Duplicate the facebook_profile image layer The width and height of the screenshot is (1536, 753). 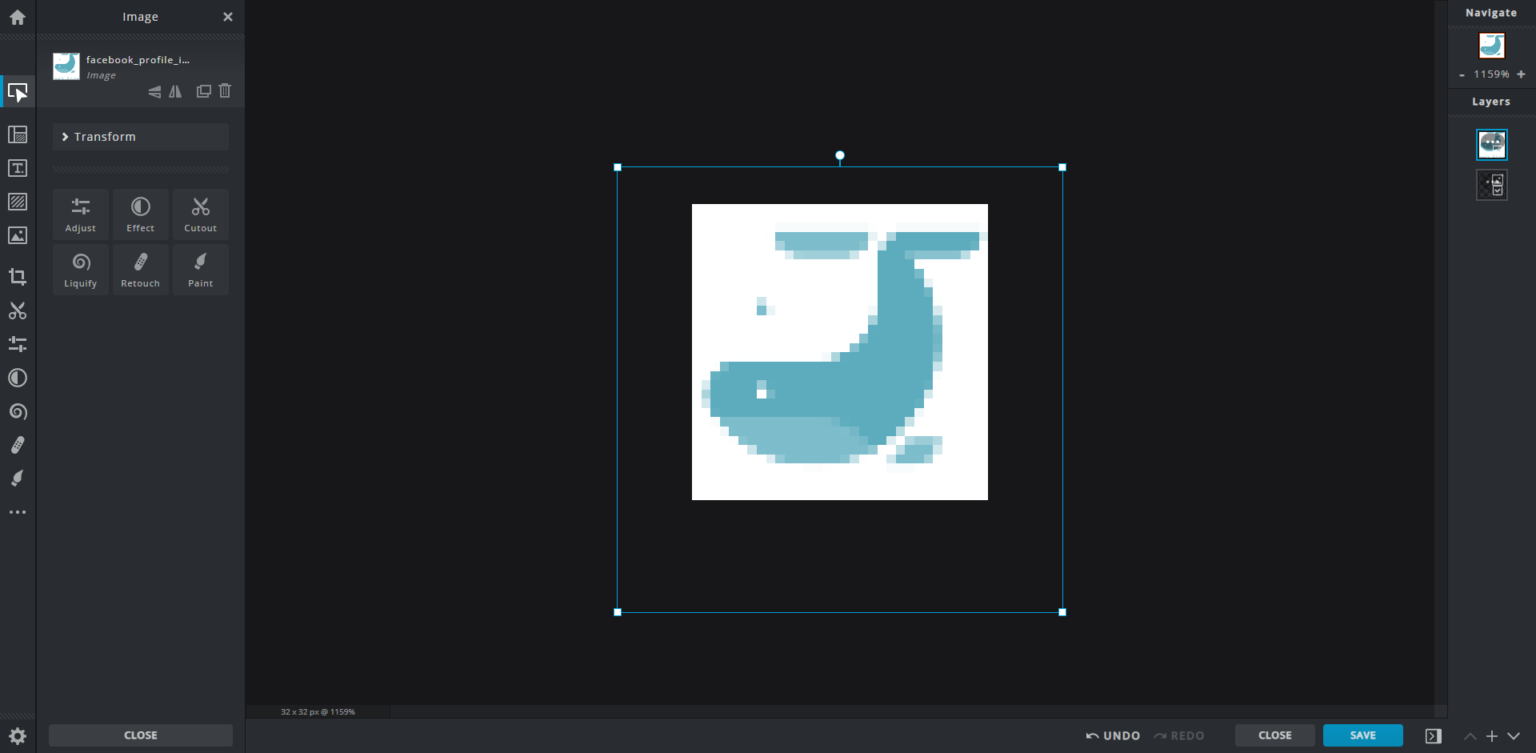click(203, 91)
